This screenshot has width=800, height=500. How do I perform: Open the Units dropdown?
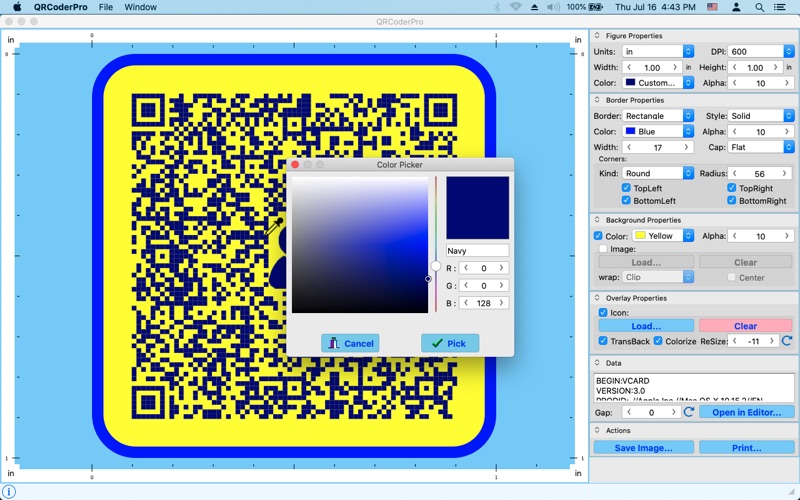(x=658, y=52)
